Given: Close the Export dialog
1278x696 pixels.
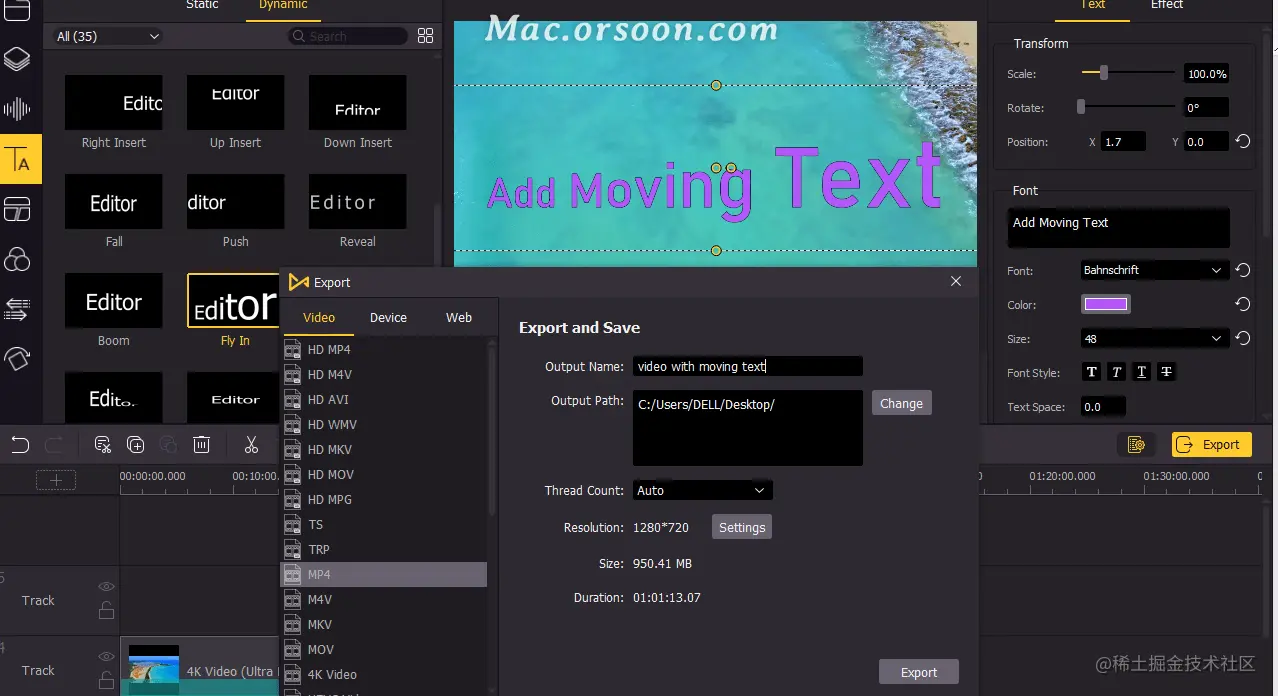Looking at the screenshot, I should pyautogui.click(x=956, y=281).
